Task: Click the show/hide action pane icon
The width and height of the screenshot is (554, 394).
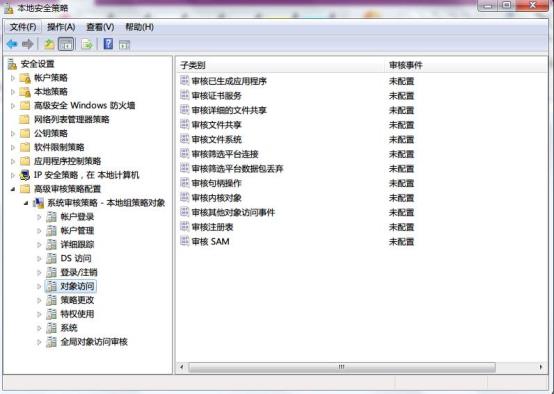Action: [124, 45]
